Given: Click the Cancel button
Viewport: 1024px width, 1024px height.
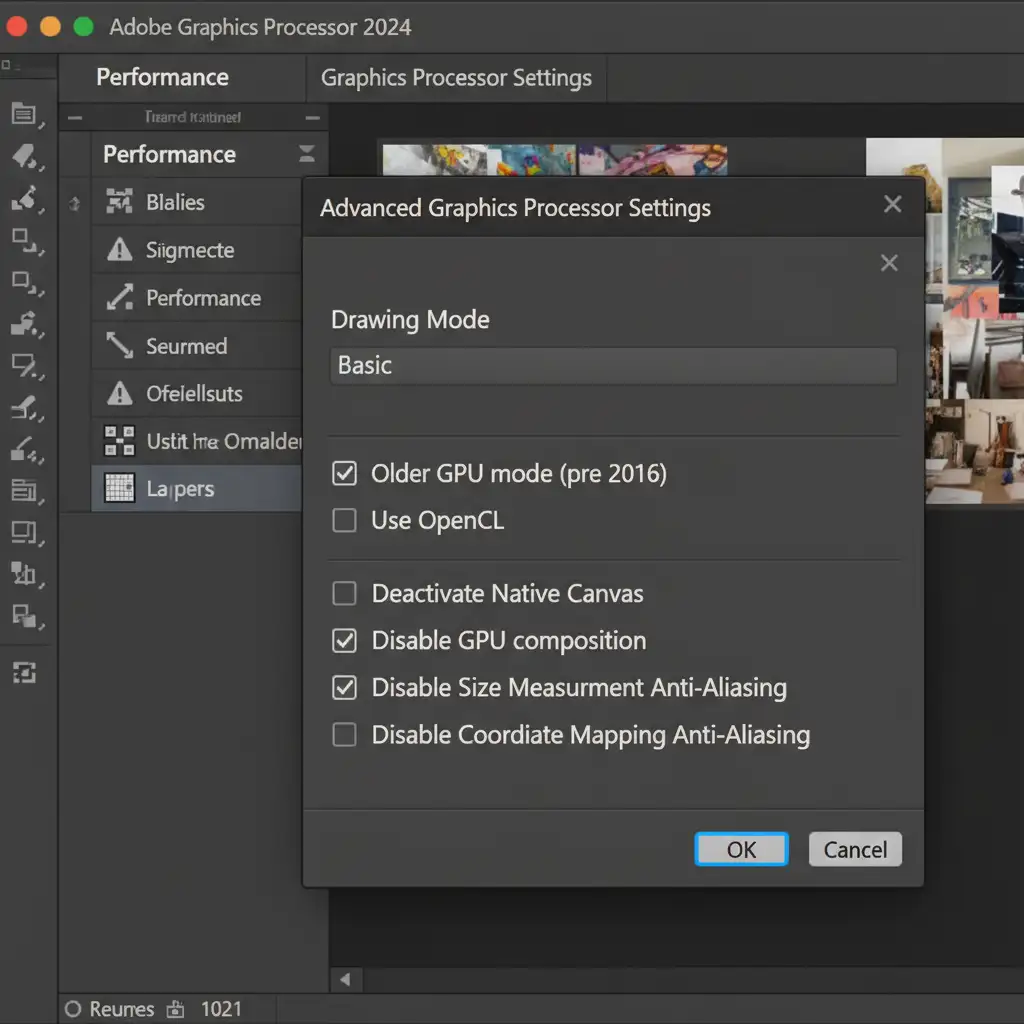Looking at the screenshot, I should point(855,850).
